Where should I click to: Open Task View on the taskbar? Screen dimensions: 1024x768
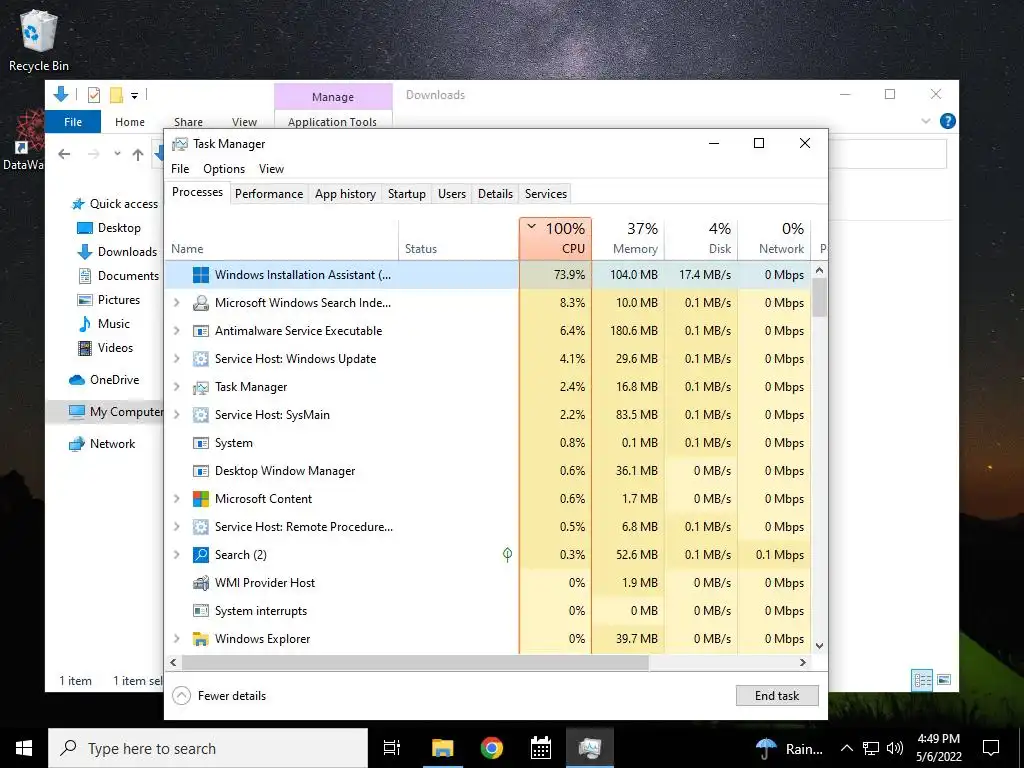(392, 748)
